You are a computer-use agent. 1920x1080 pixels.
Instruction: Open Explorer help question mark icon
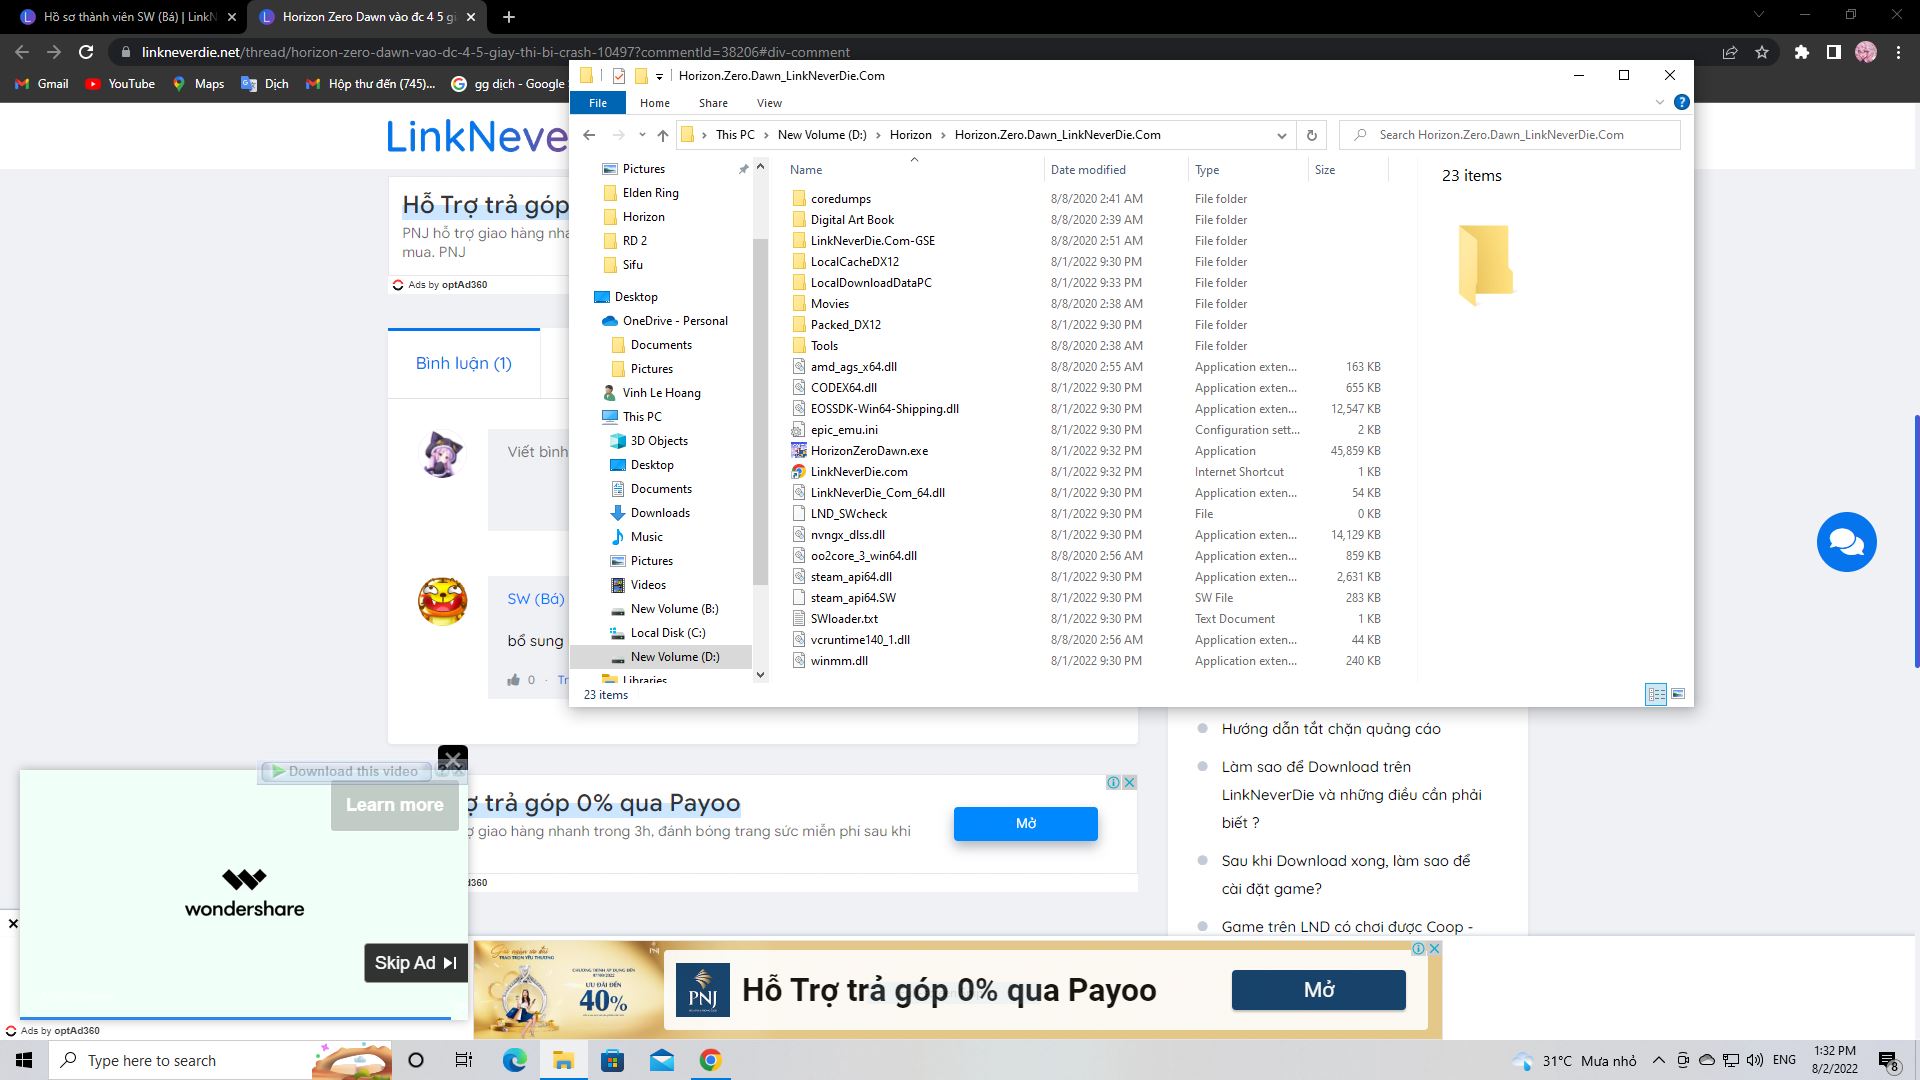coord(1681,102)
